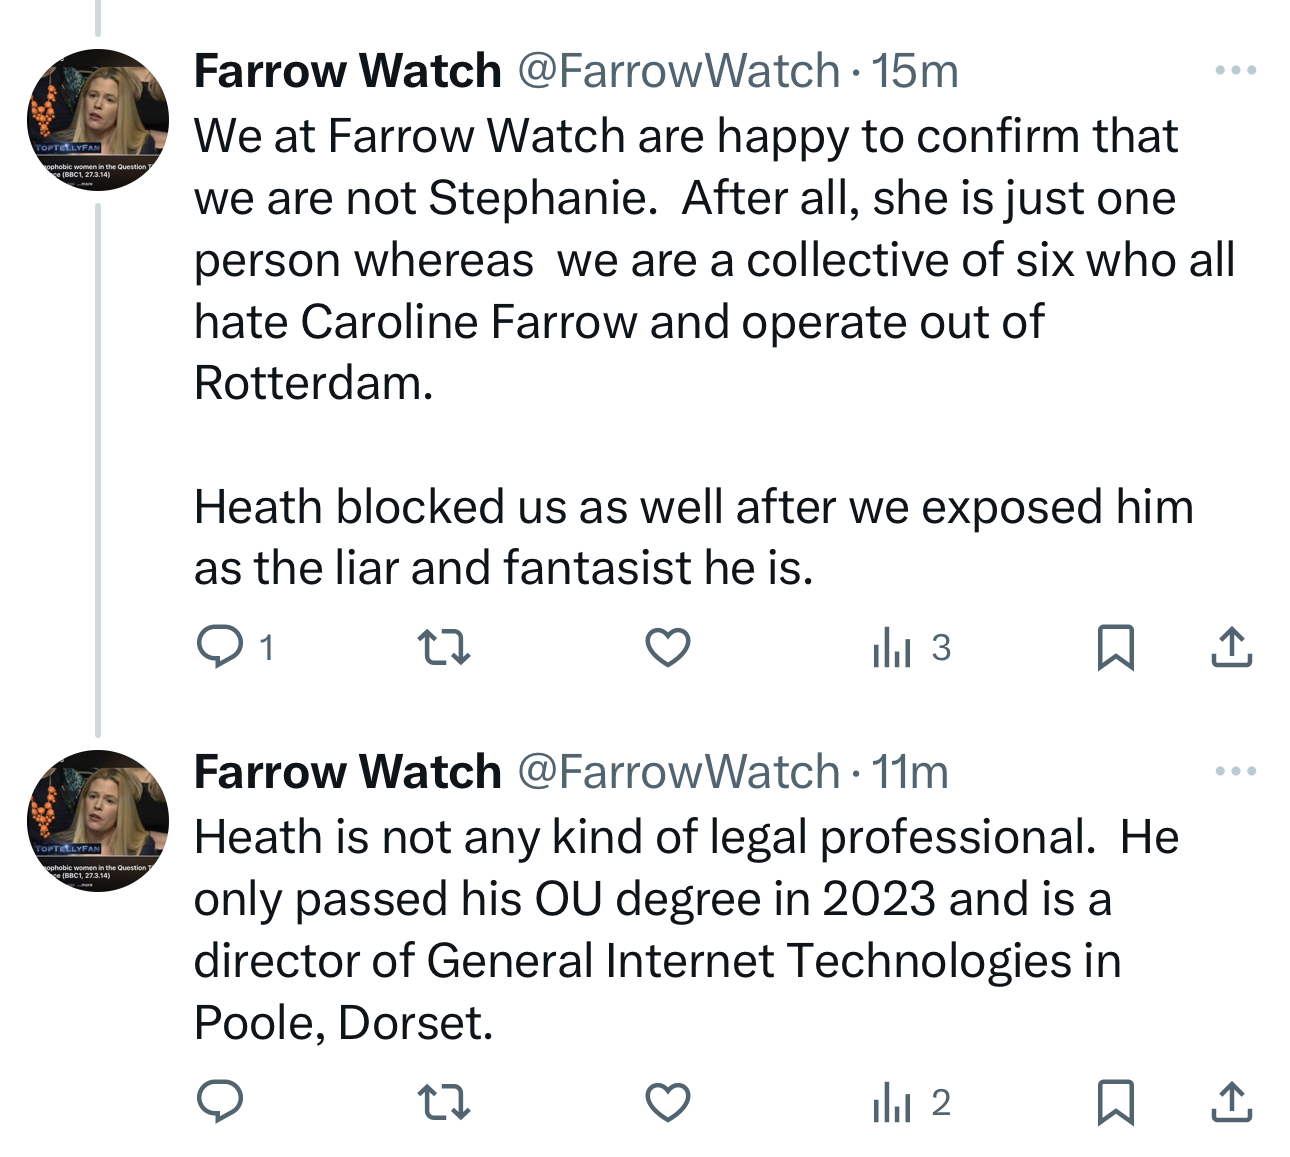This screenshot has height=1157, width=1290.
Task: Reply to the 15m Farrow Watch tweet
Action: point(220,647)
